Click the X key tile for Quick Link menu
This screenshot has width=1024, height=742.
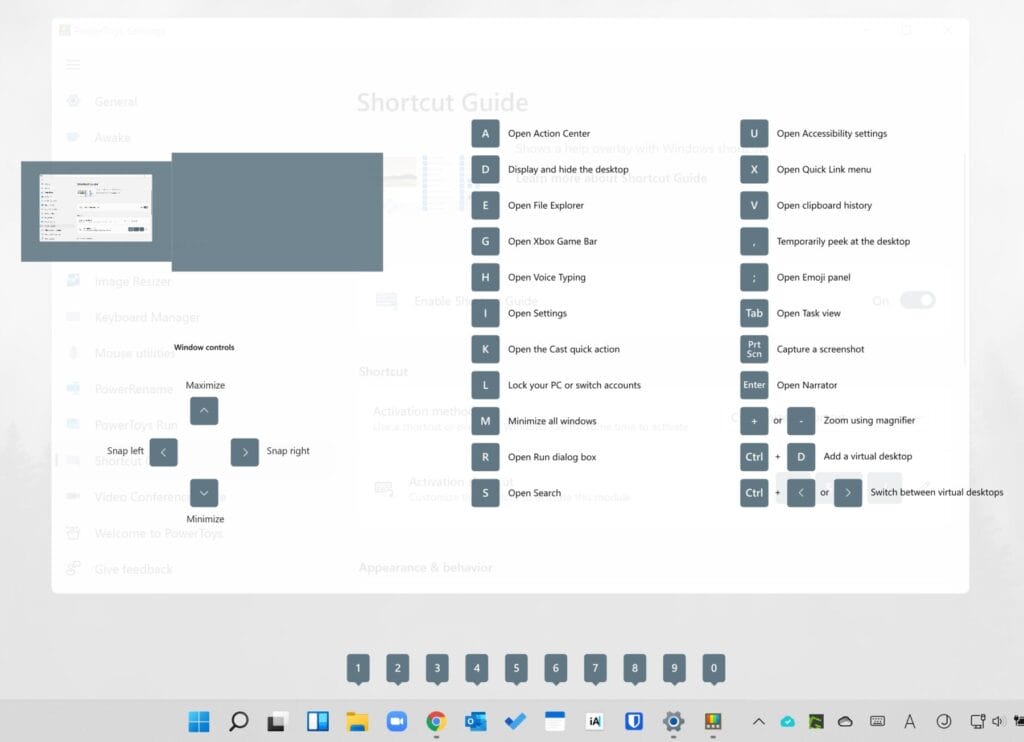pos(754,169)
